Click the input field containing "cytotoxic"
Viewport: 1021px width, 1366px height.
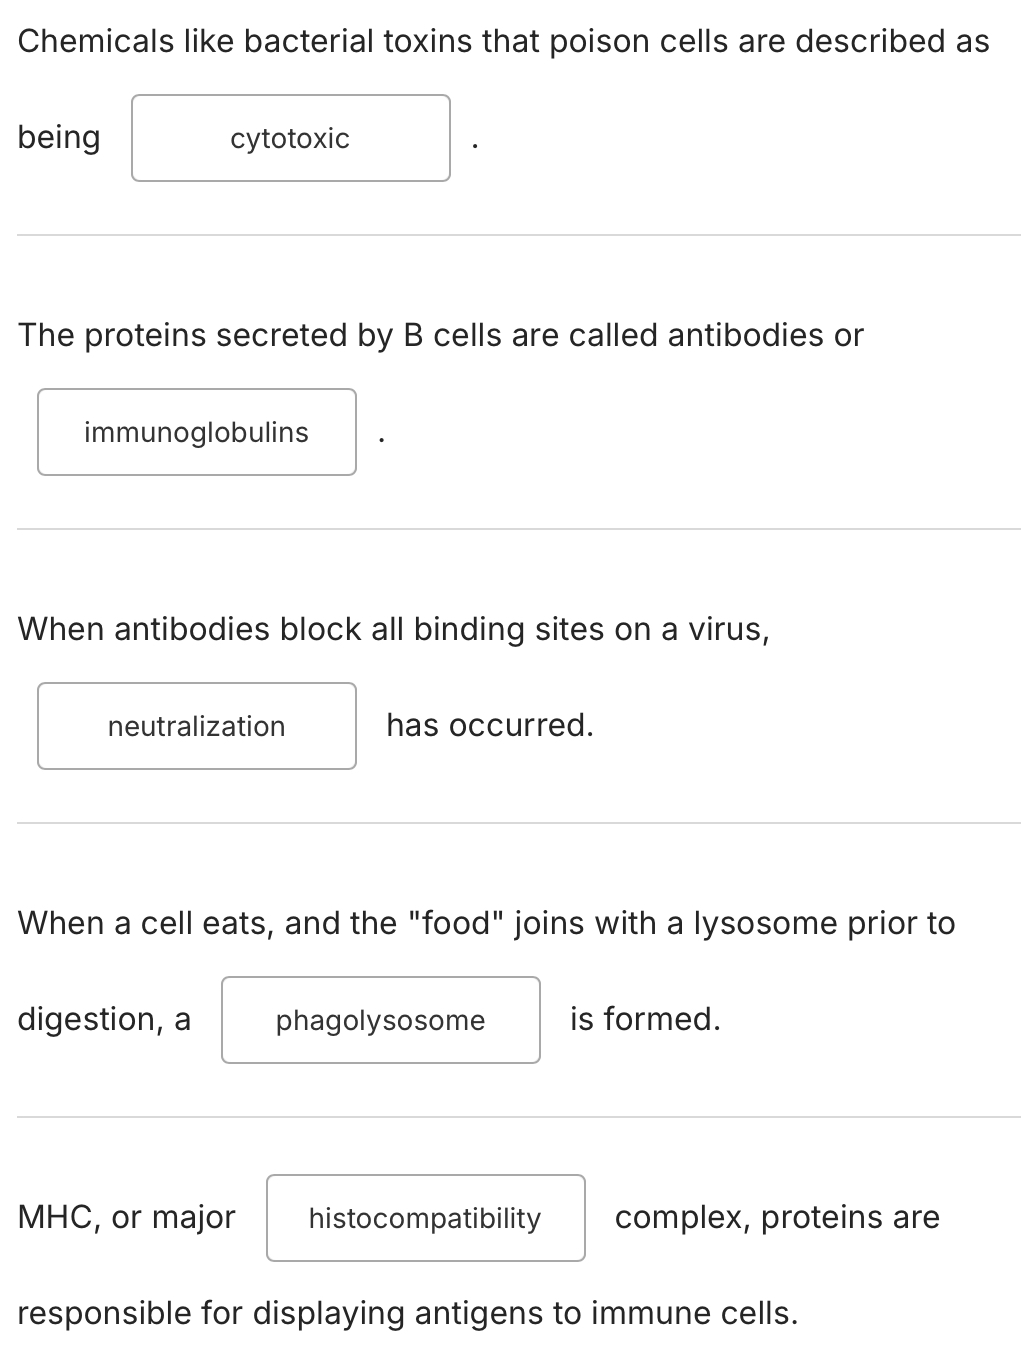(291, 138)
